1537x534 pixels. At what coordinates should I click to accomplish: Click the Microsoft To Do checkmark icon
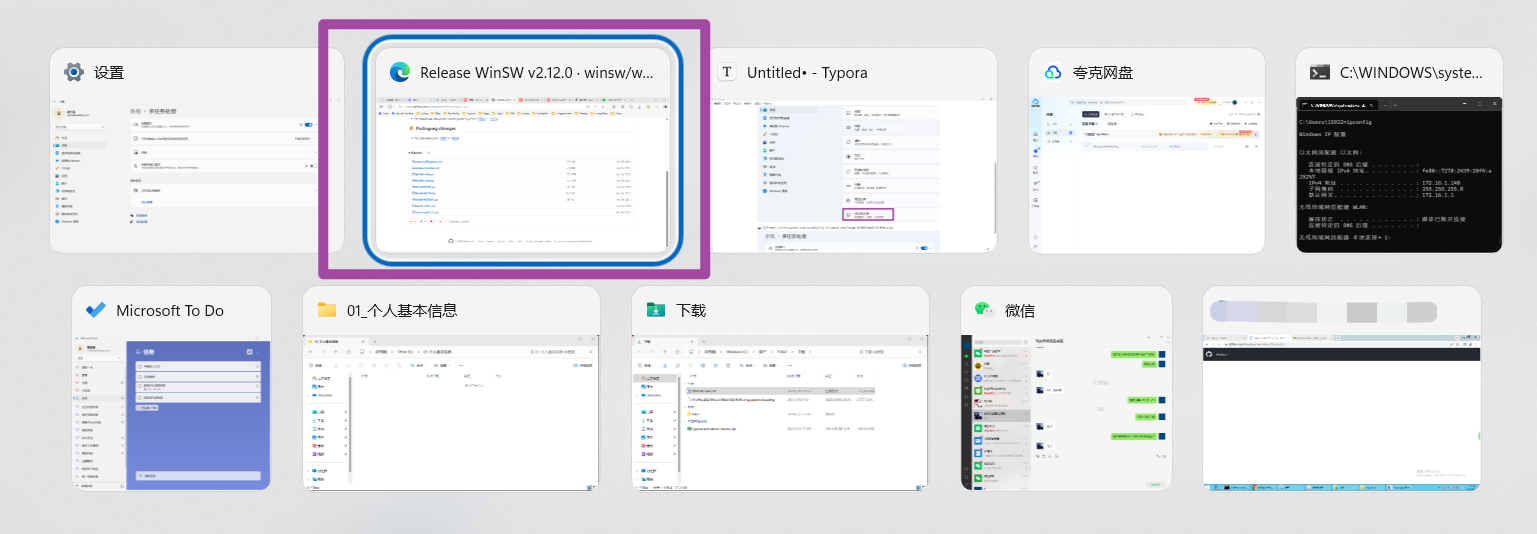96,310
